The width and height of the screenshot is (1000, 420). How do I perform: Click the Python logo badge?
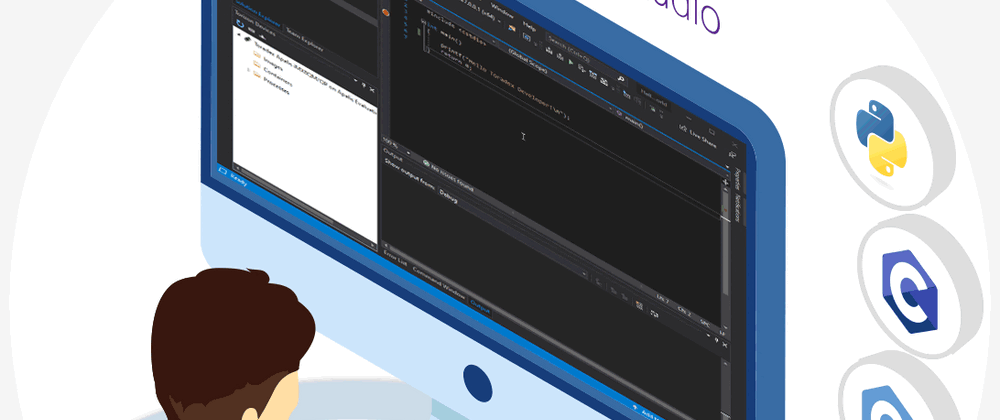(x=881, y=136)
